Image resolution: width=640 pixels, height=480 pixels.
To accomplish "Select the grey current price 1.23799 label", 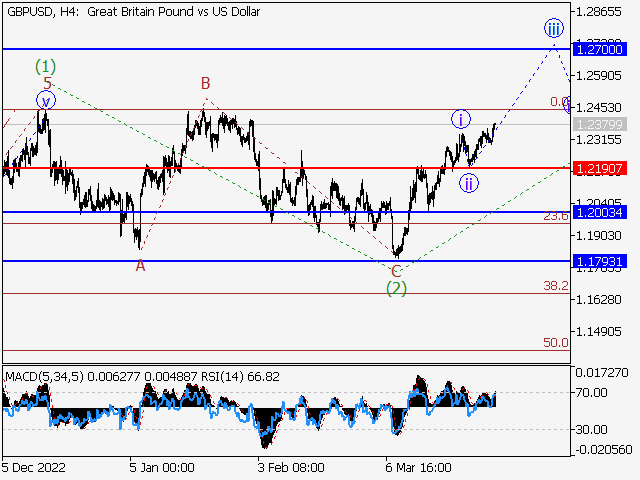I will 600,124.
